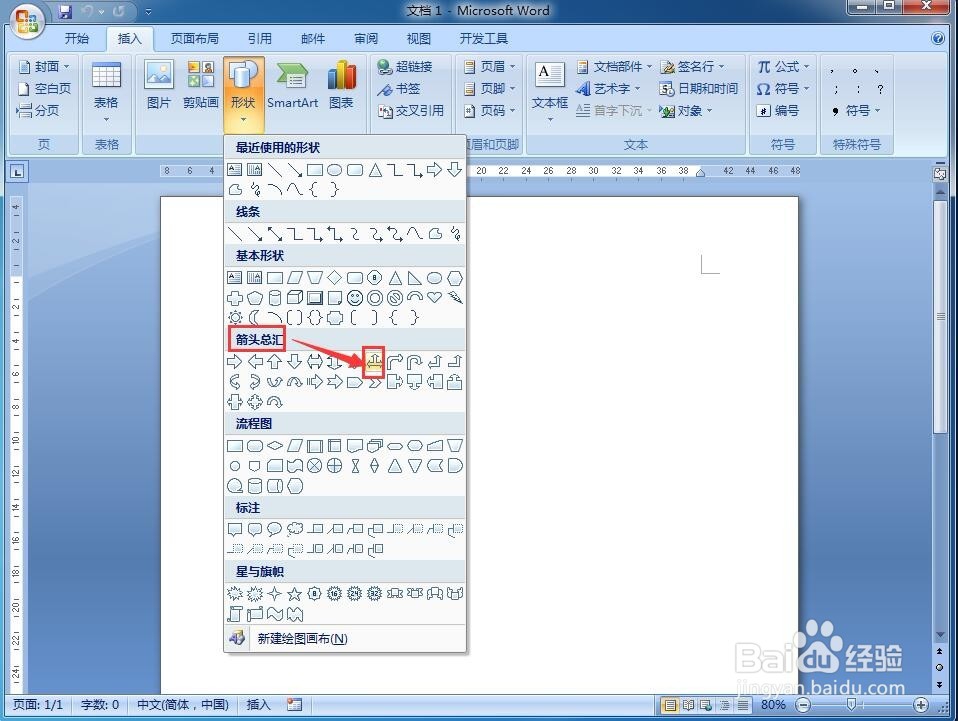Screen dimensions: 958x721
Task: Insert a blank page
Action: (x=44, y=89)
